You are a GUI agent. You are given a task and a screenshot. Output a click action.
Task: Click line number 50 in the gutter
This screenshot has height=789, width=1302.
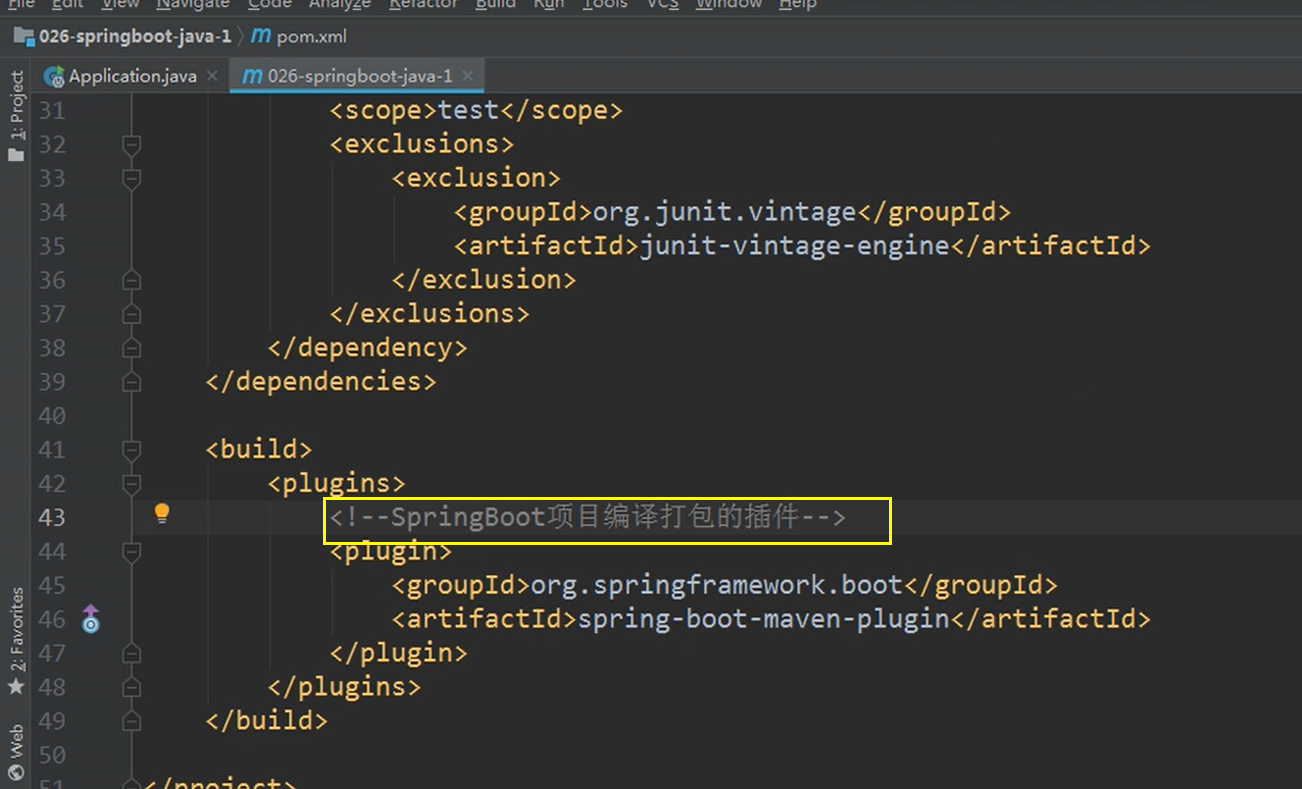pos(52,754)
